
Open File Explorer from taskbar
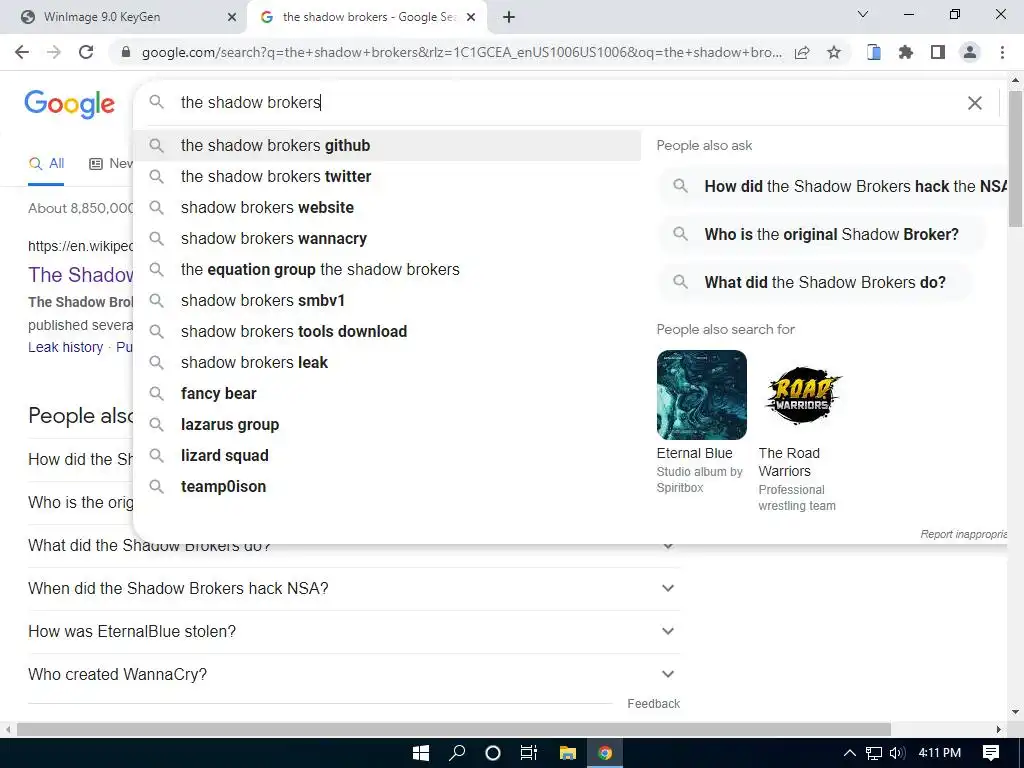pyautogui.click(x=568, y=753)
